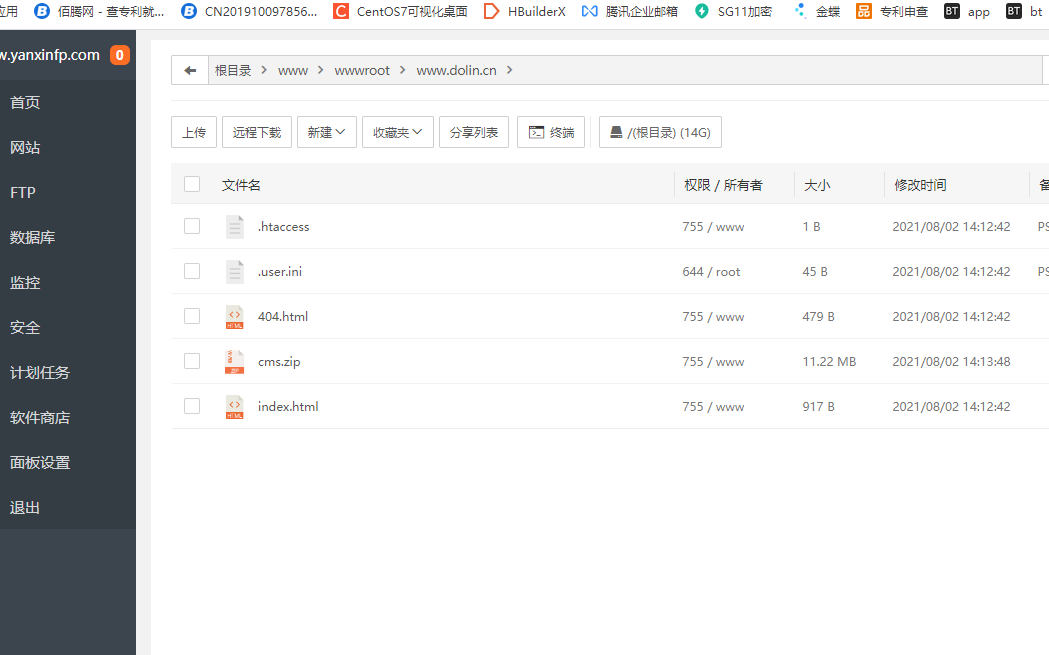Check the .user.ini row checkbox

click(x=192, y=271)
